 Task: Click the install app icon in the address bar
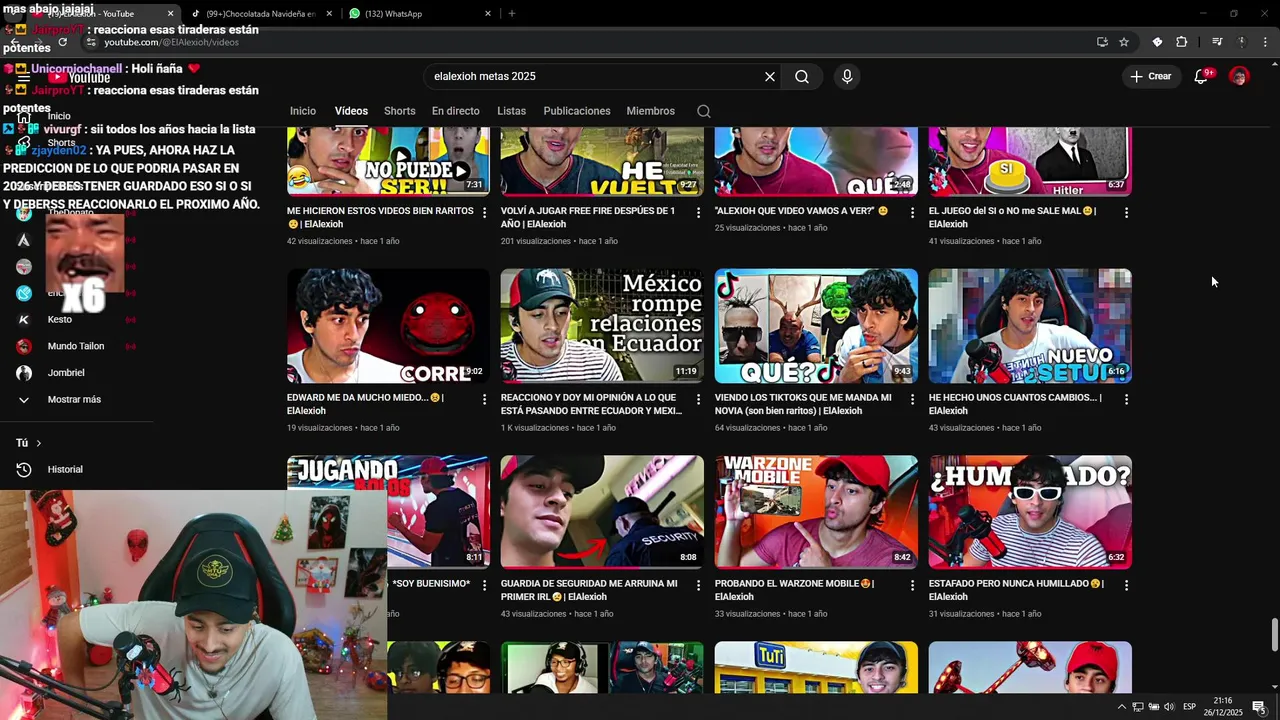pyautogui.click(x=1102, y=42)
